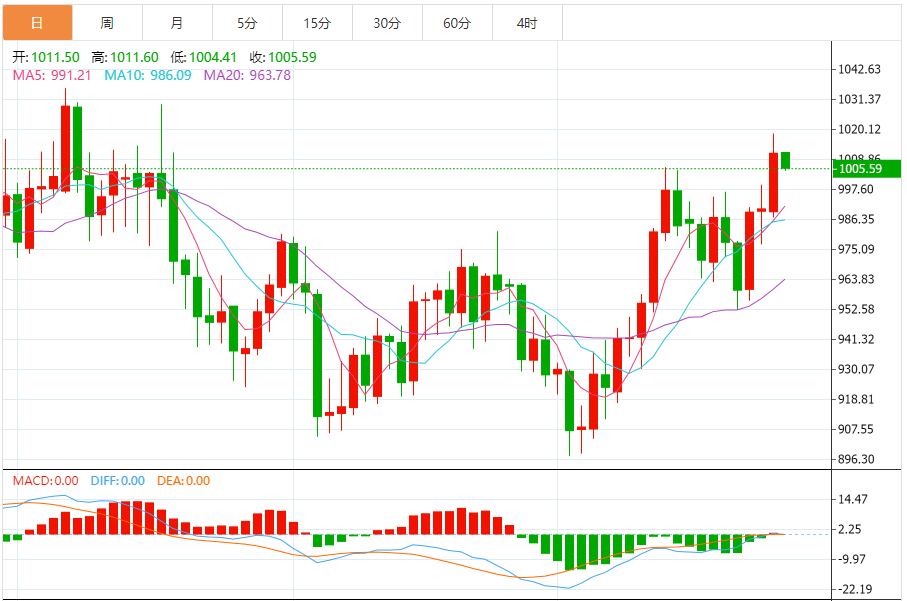Click the 952.58 price axis label
The height and width of the screenshot is (601, 907).
pos(856,309)
